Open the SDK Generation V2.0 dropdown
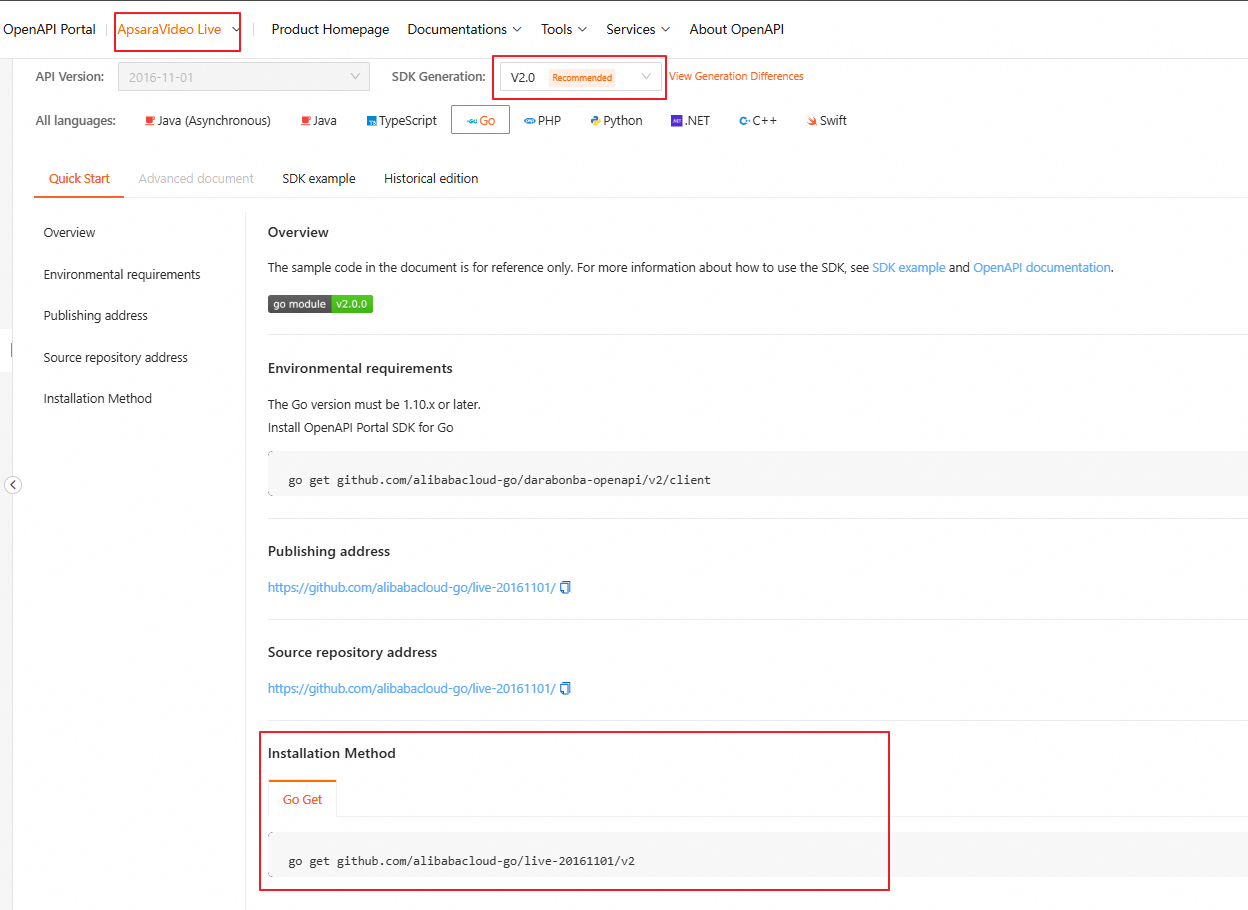 (x=581, y=77)
